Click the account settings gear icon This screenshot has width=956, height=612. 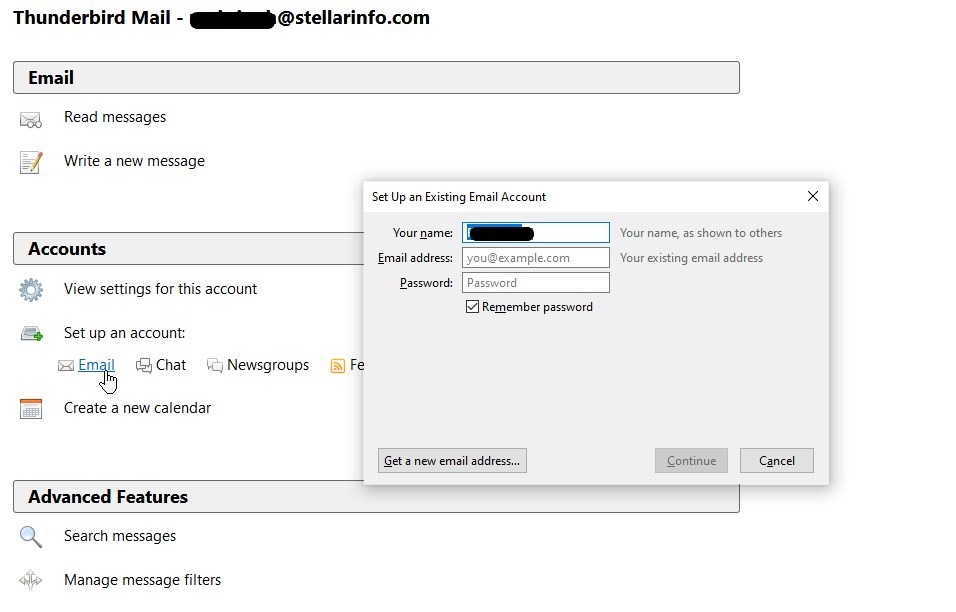click(31, 290)
